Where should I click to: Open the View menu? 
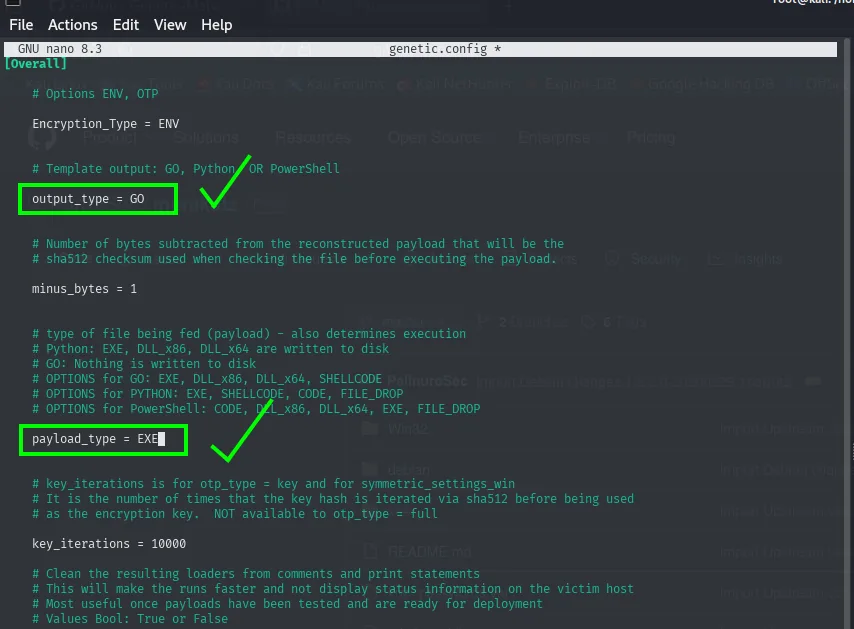coord(170,25)
